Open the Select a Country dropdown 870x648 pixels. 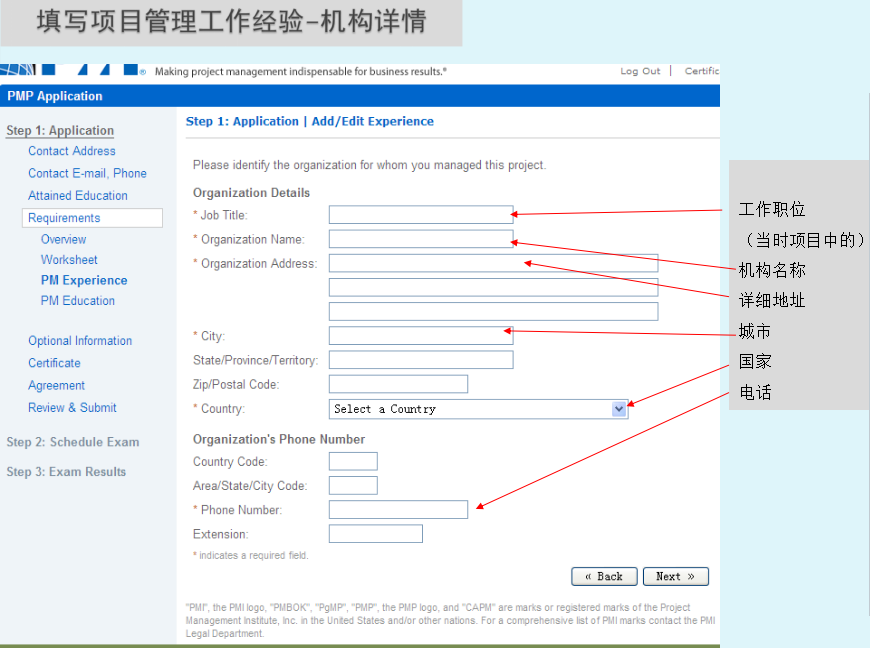(478, 408)
